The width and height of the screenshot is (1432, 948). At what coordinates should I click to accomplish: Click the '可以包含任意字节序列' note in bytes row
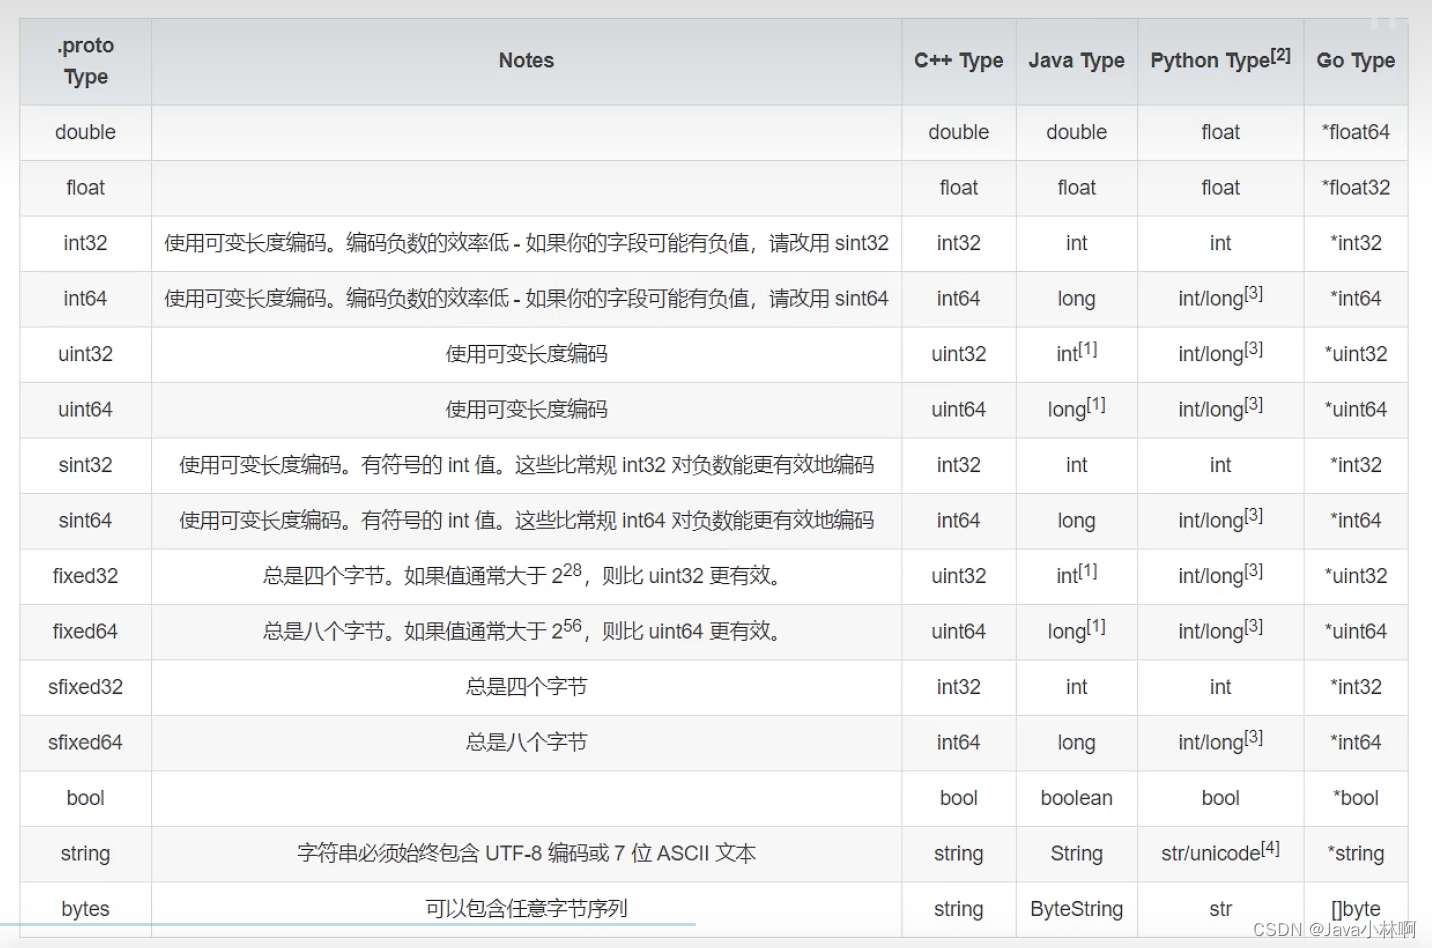point(526,909)
